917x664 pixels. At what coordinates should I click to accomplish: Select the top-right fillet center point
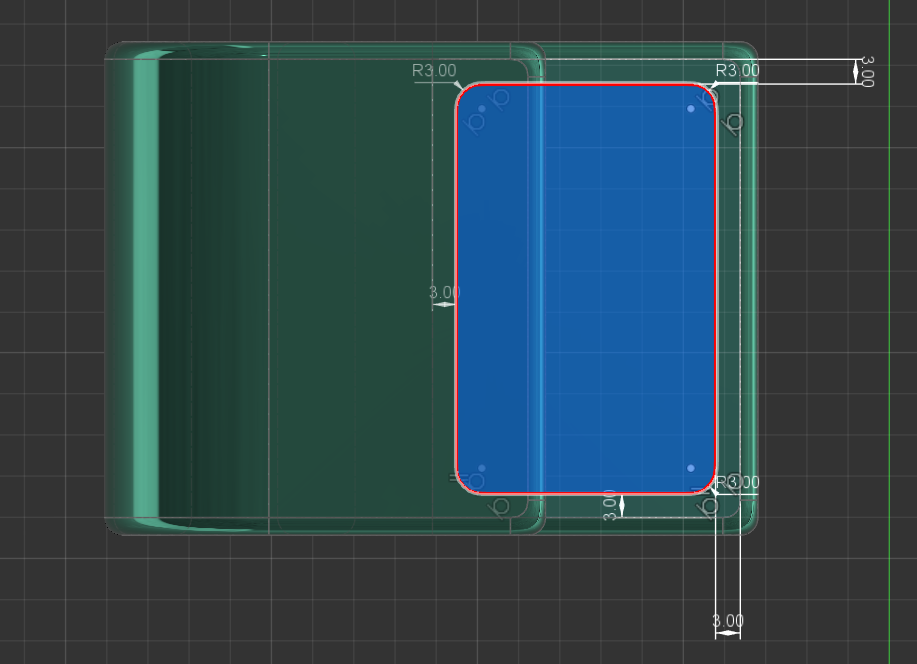pyautogui.click(x=691, y=108)
